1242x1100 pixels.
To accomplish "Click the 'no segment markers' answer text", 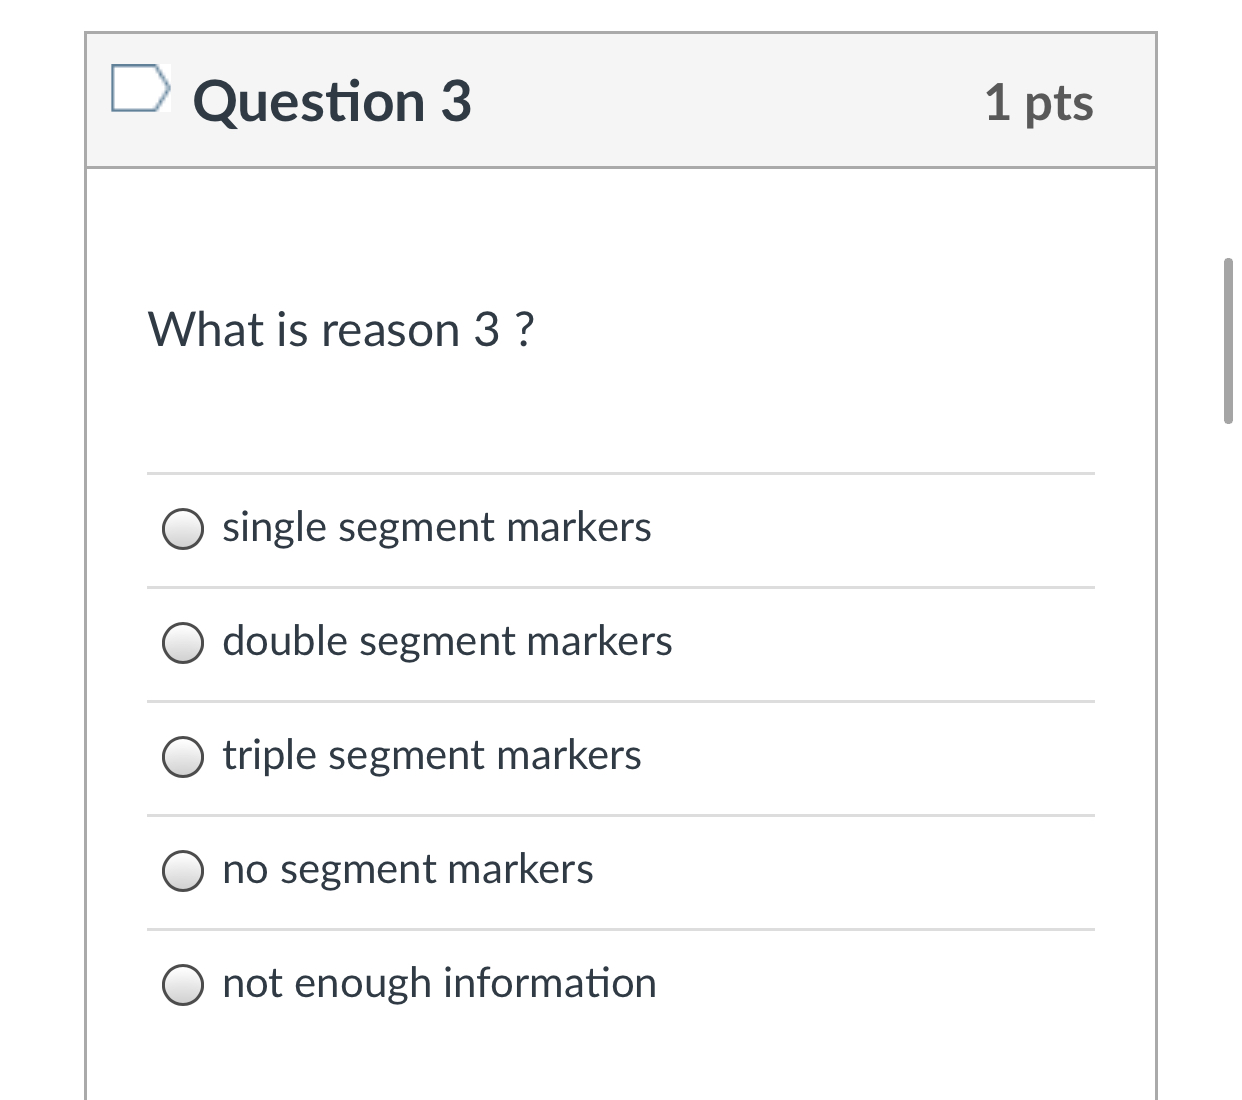I will point(407,871).
